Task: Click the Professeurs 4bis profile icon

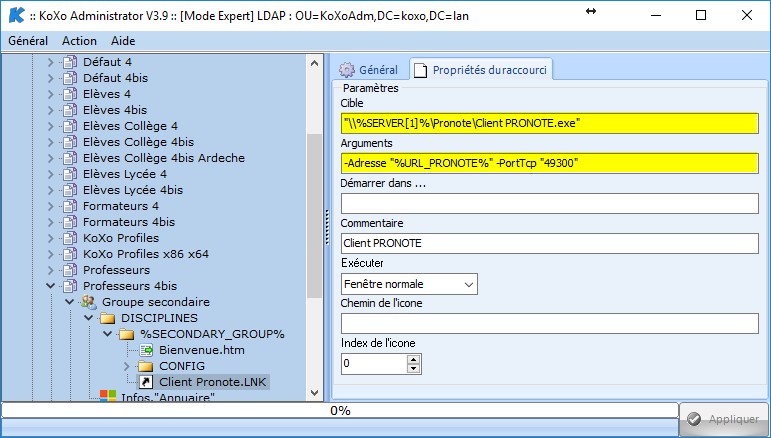Action: click(70, 286)
